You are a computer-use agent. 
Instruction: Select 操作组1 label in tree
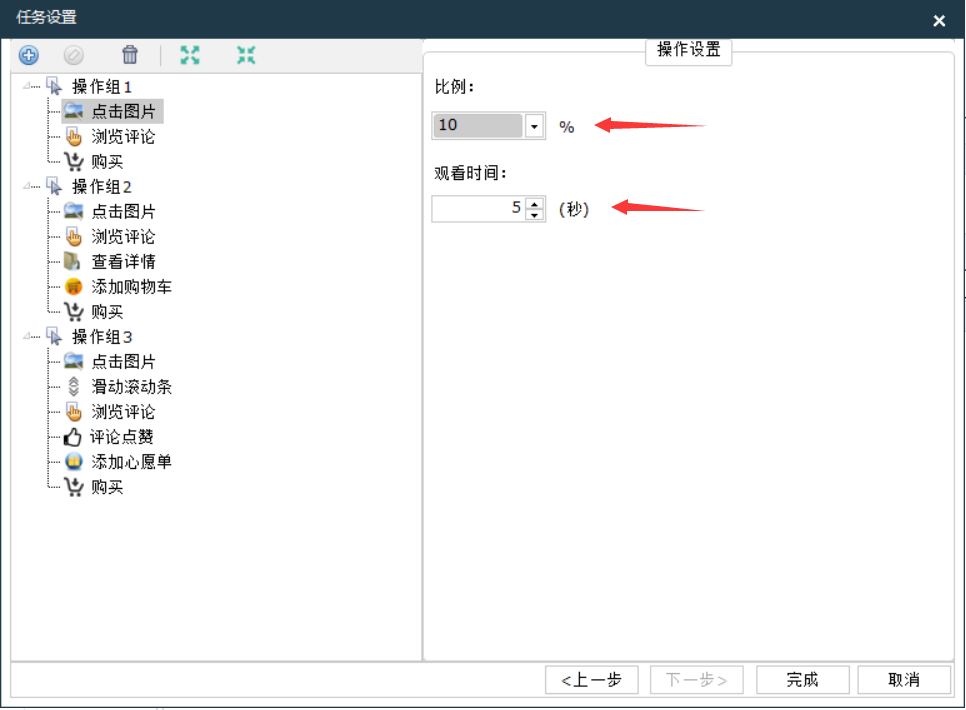click(x=102, y=86)
